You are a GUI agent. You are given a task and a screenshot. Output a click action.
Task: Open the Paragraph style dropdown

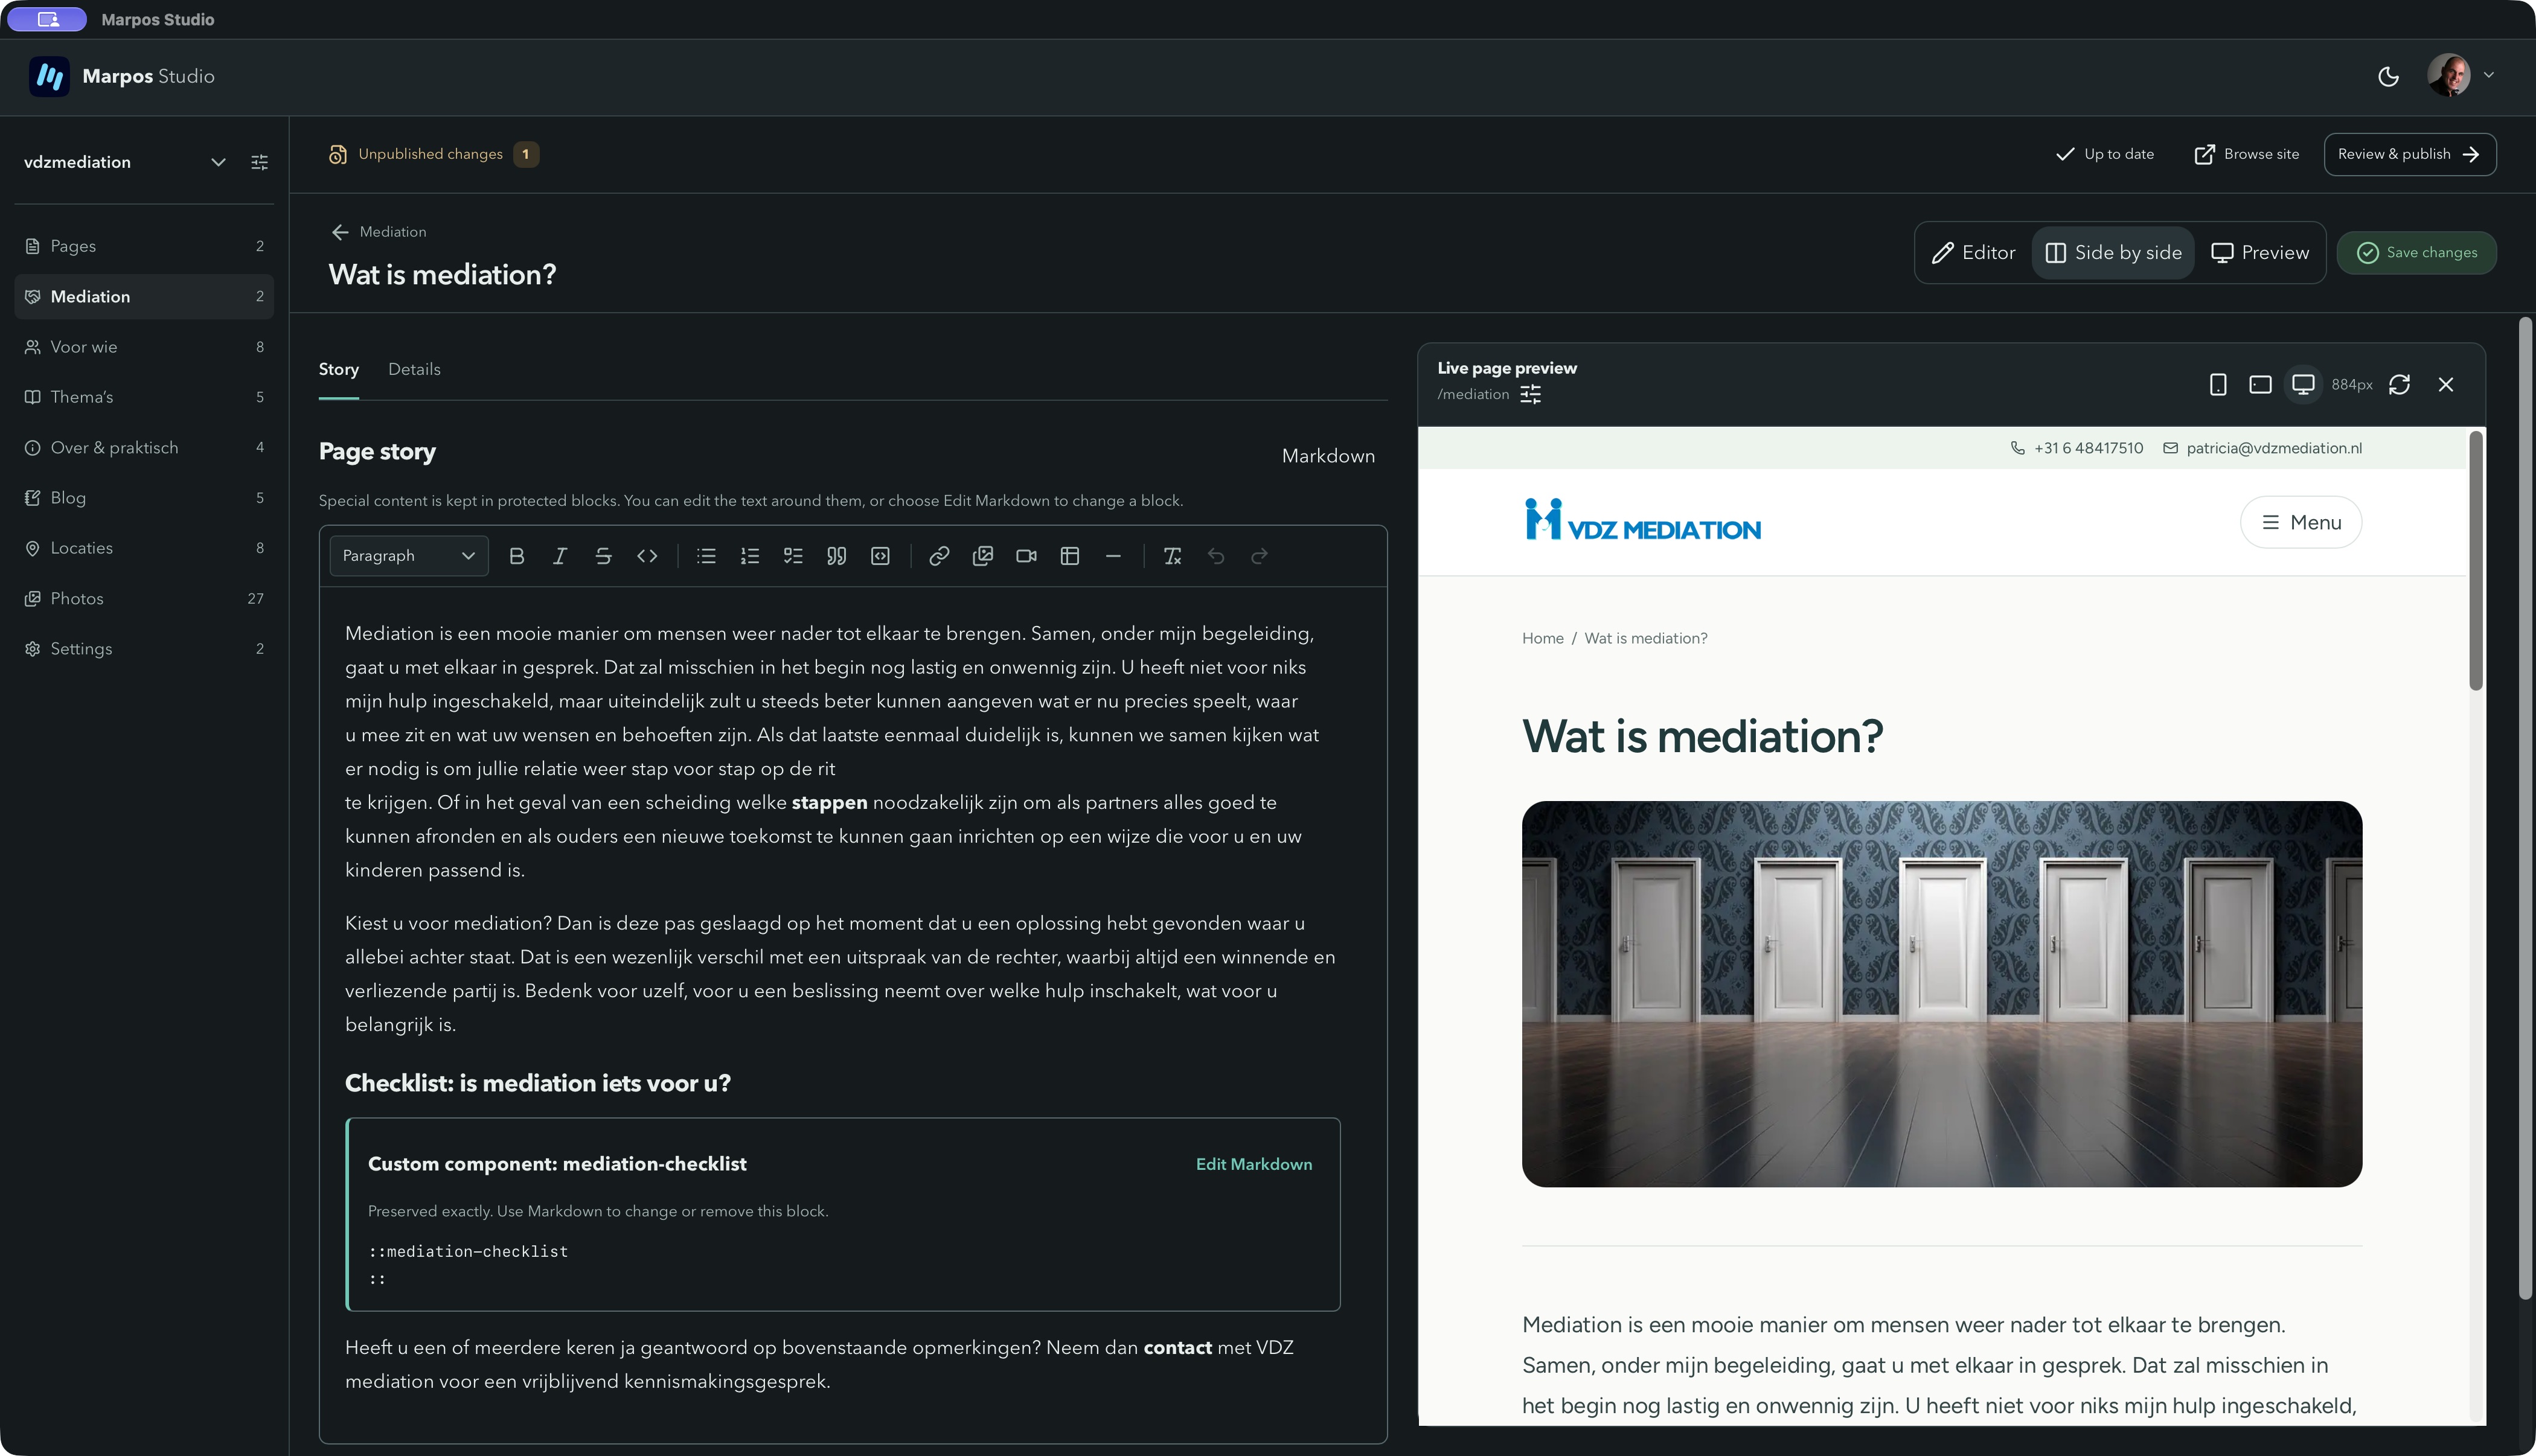click(x=409, y=556)
